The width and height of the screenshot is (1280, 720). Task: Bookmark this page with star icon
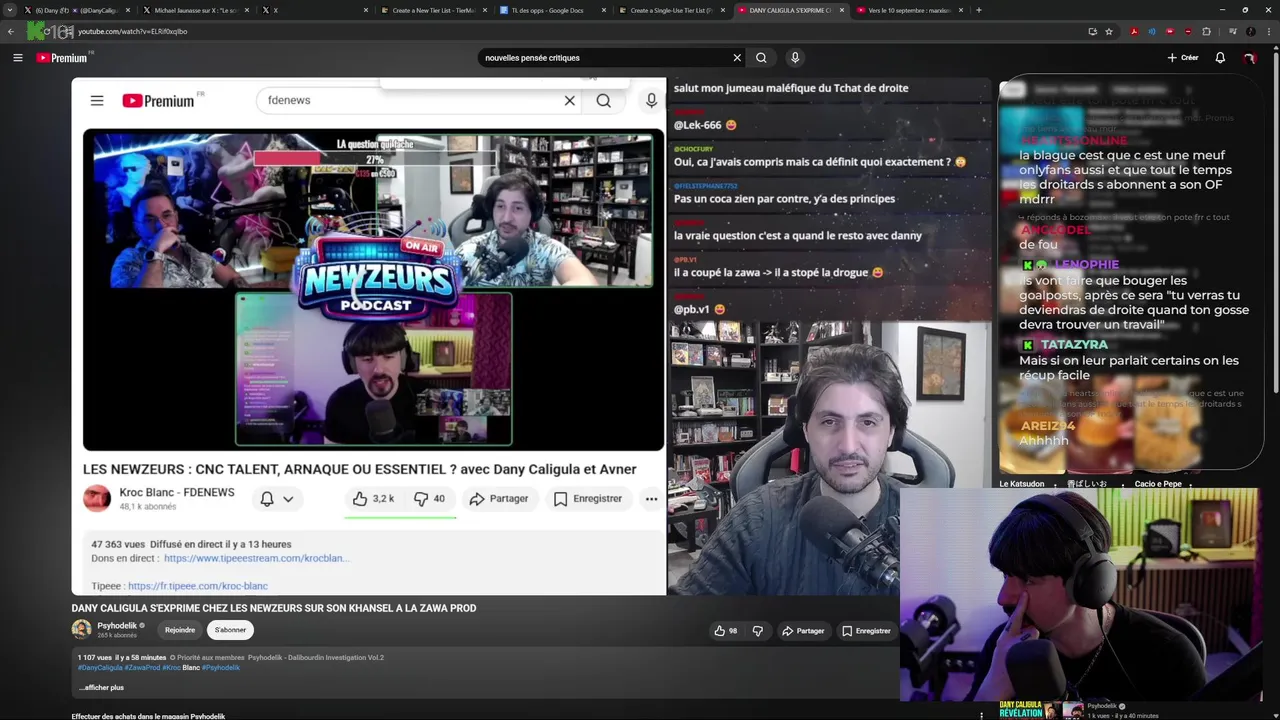pyautogui.click(x=1109, y=31)
